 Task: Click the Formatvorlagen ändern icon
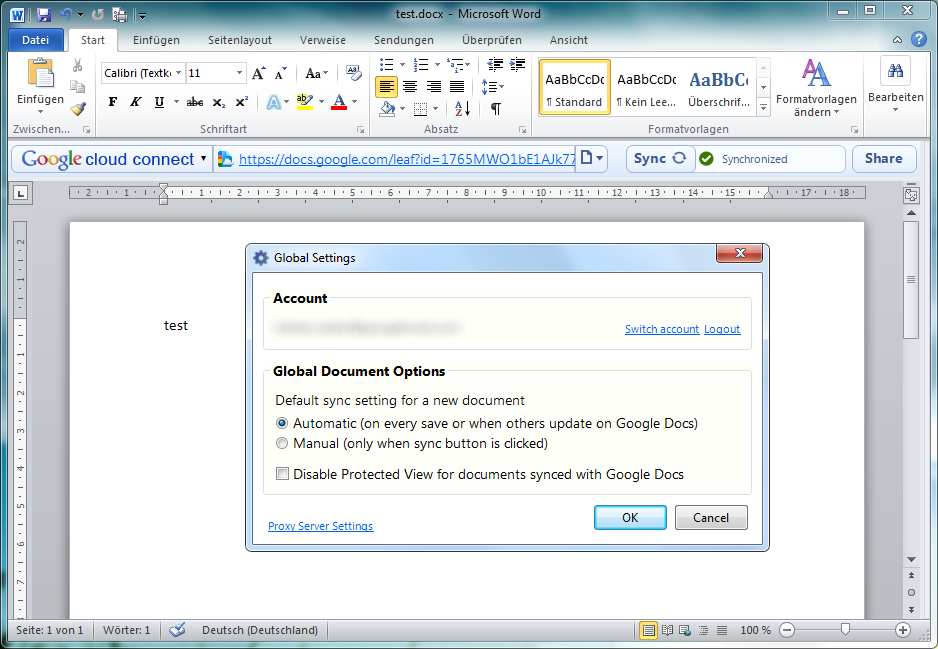click(x=816, y=73)
